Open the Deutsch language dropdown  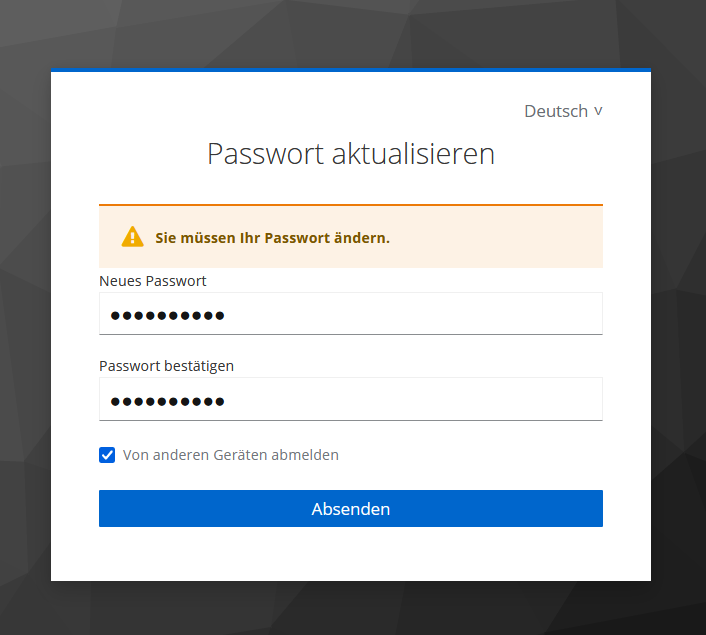[x=556, y=111]
